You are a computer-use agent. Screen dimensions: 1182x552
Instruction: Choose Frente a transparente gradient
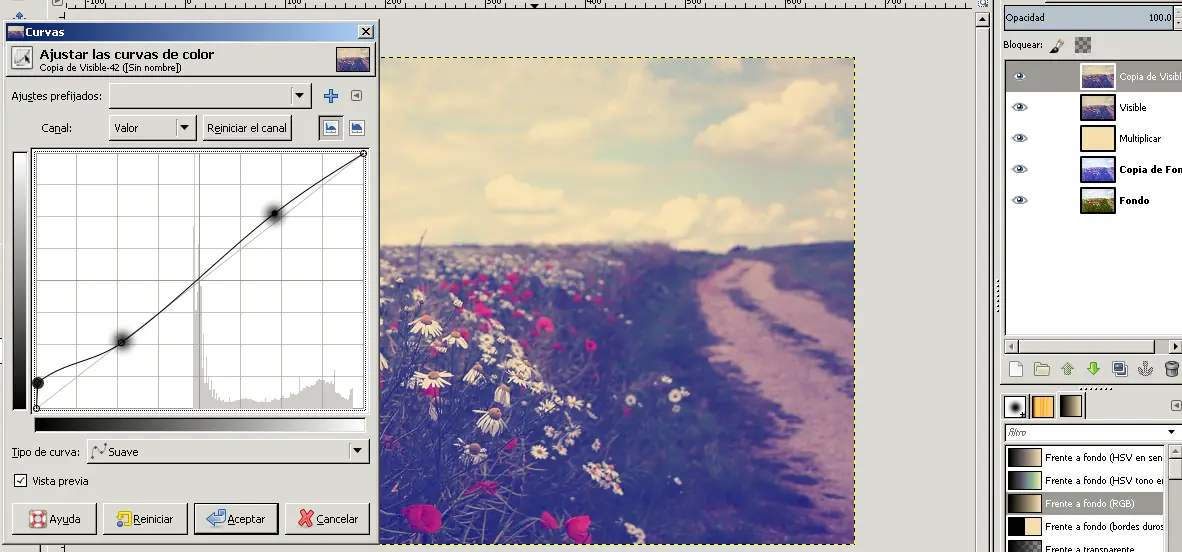(x=1086, y=545)
